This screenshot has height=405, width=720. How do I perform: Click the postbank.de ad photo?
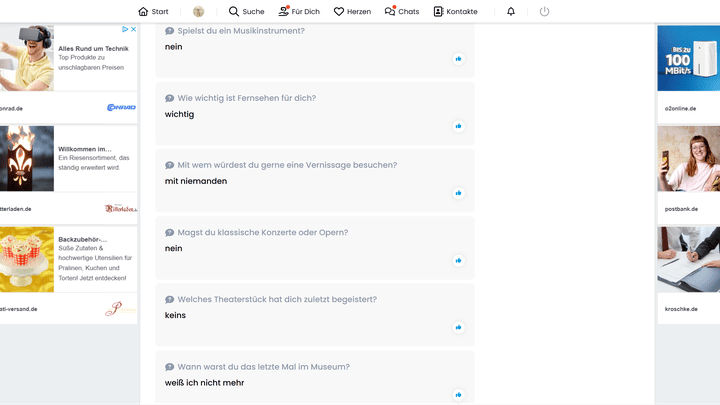(688, 158)
